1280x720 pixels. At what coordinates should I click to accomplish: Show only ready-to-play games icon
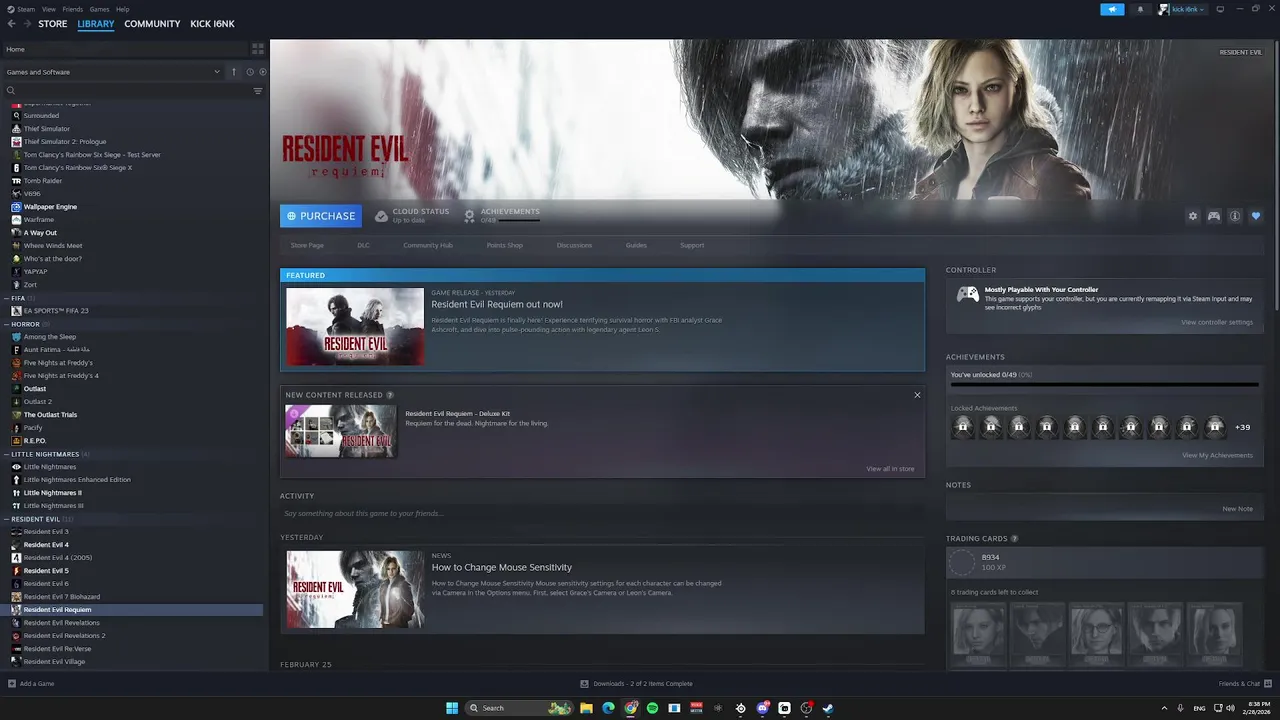[x=262, y=72]
